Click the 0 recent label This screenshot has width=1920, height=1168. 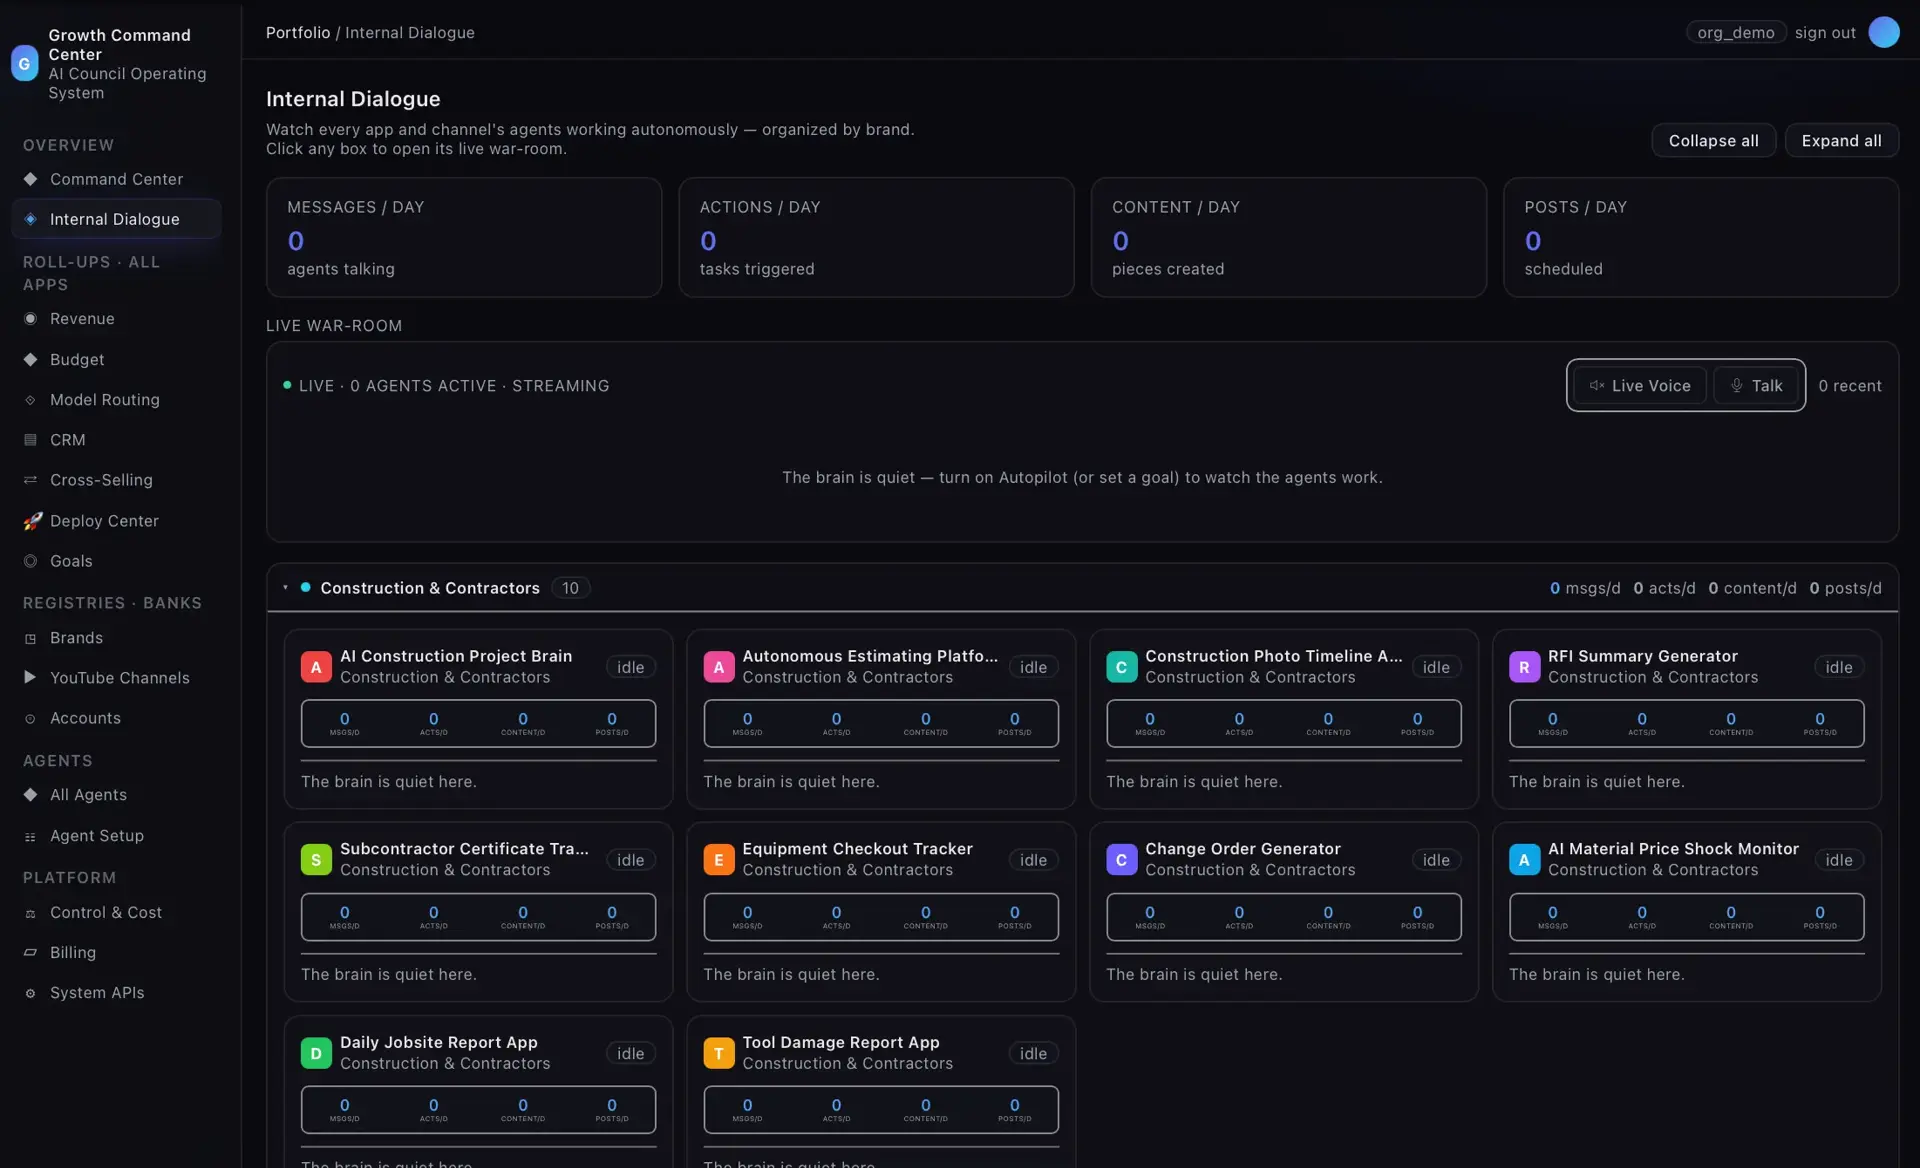1850,386
